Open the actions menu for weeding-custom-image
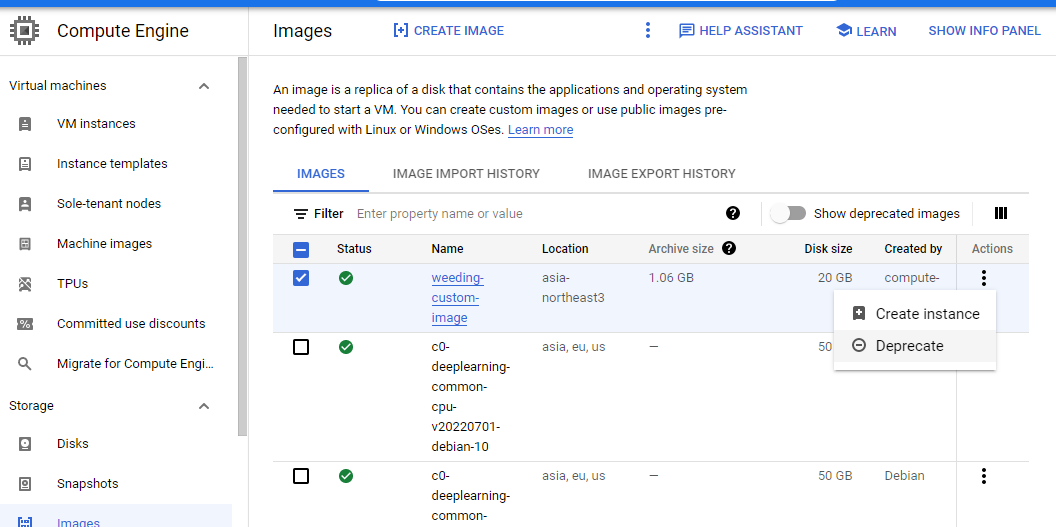 coord(984,277)
